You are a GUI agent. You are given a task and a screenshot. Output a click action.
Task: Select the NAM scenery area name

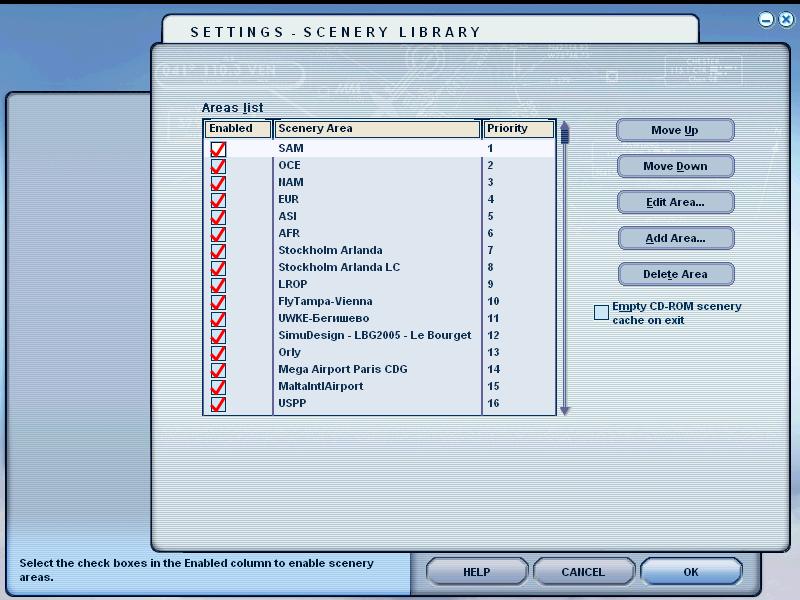[291, 182]
